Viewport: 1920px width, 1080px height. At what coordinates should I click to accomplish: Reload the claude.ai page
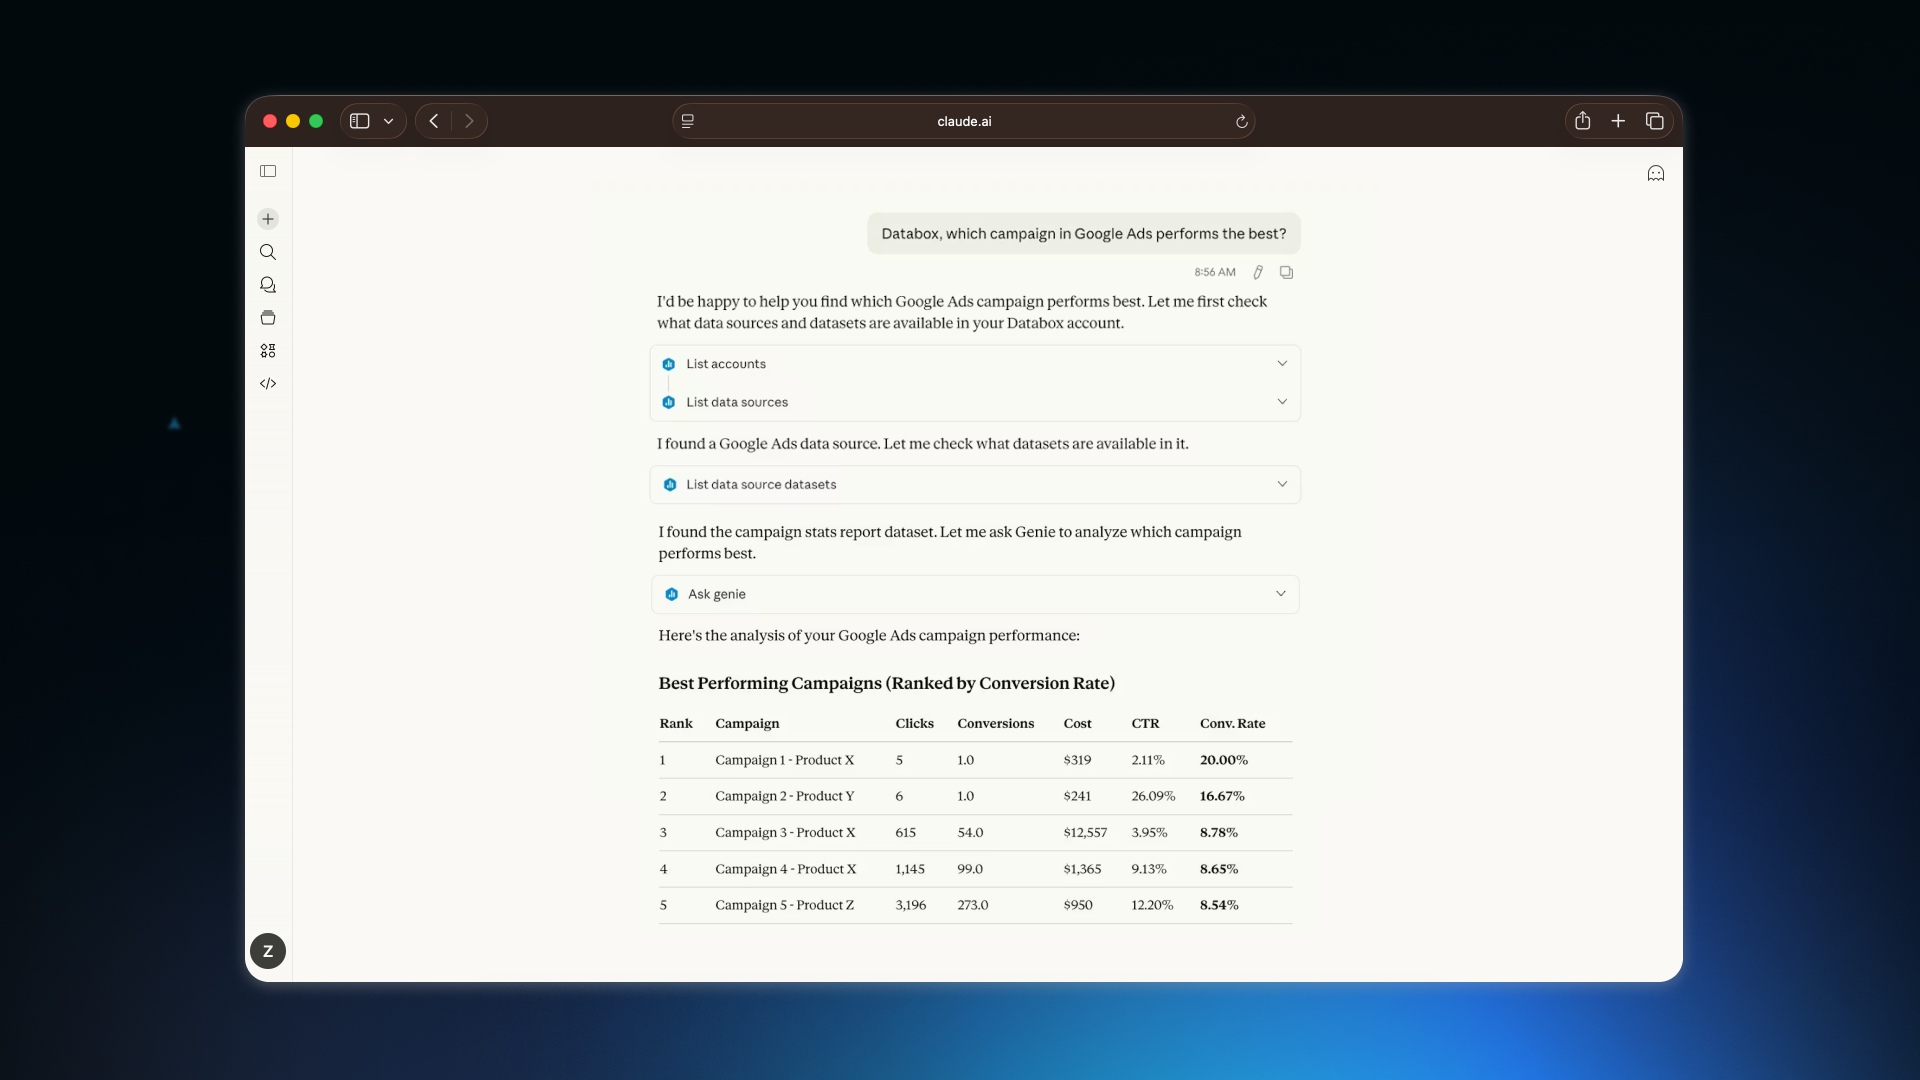click(1241, 121)
